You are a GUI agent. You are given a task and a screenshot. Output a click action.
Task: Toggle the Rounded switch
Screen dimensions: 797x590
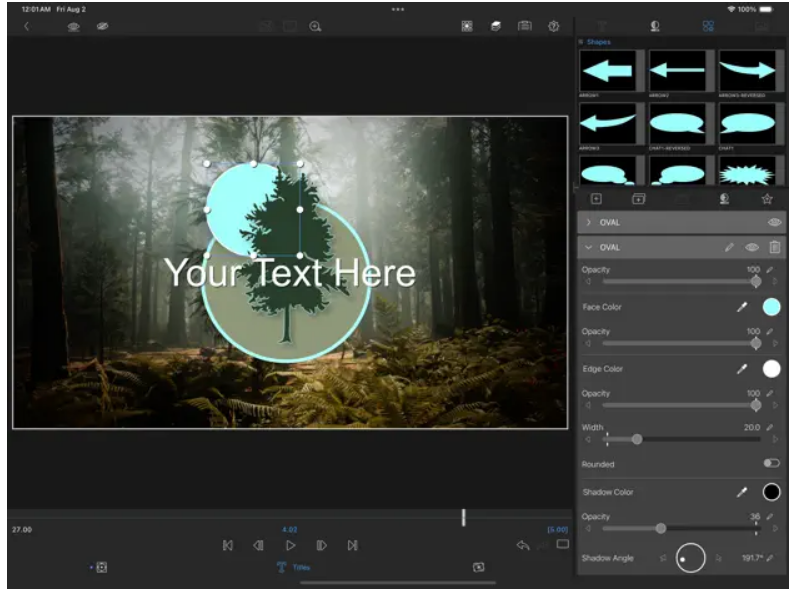771,464
